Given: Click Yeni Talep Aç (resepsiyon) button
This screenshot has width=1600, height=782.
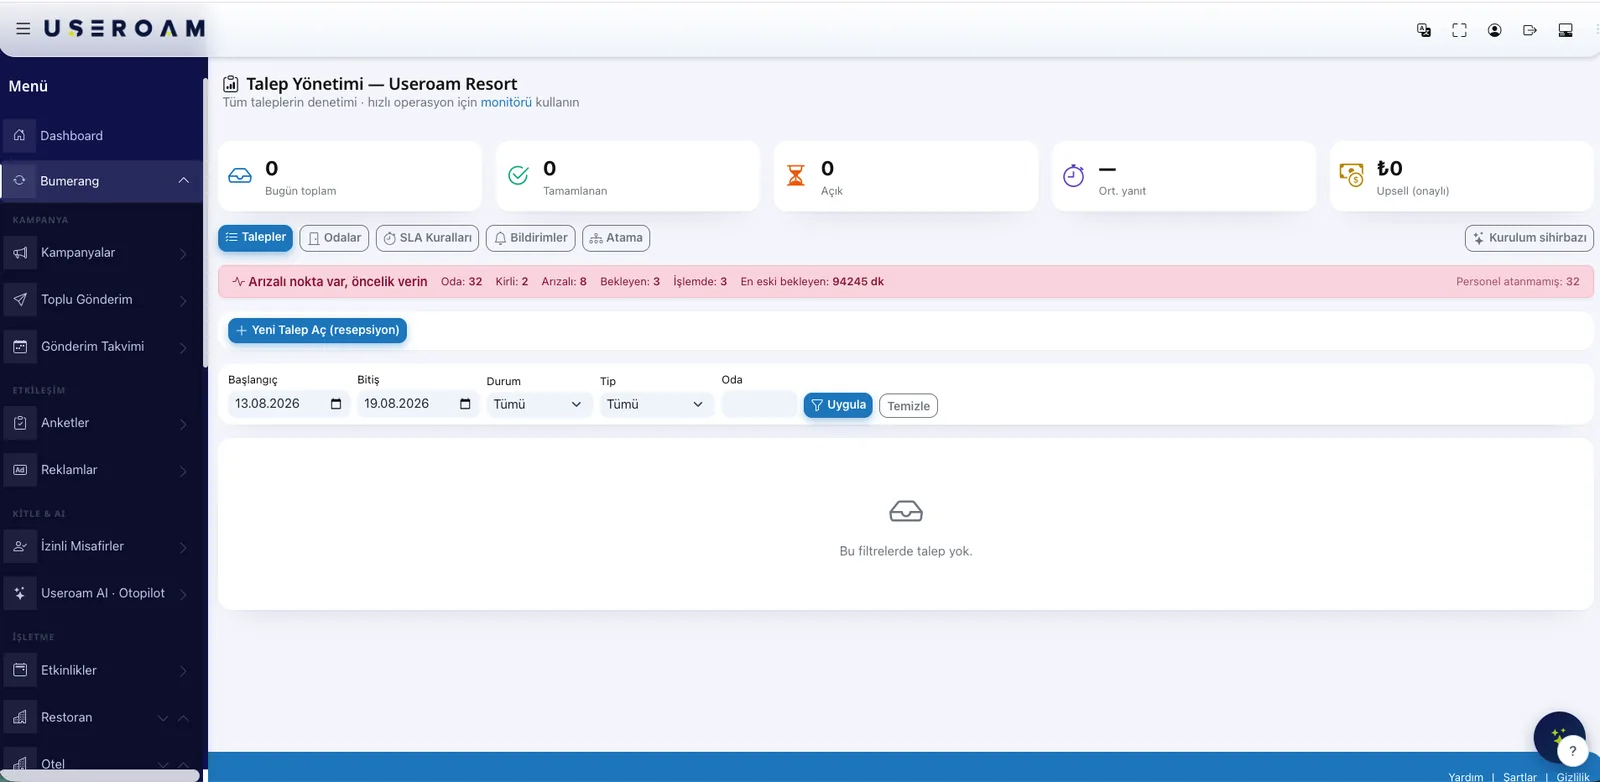Looking at the screenshot, I should click(x=317, y=330).
